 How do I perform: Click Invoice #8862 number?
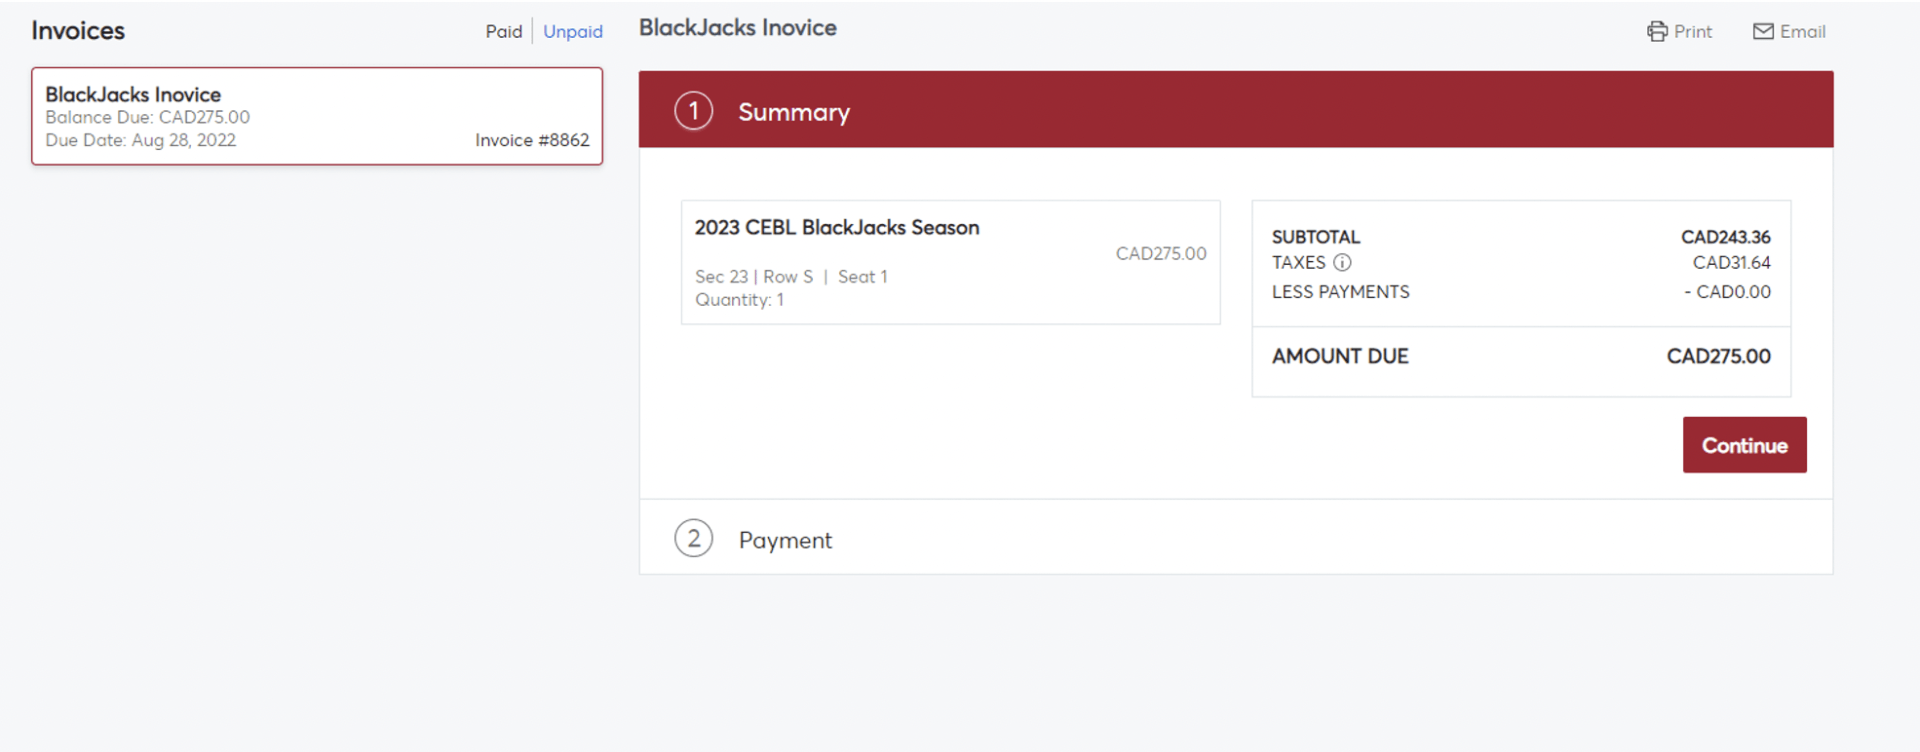tap(532, 140)
